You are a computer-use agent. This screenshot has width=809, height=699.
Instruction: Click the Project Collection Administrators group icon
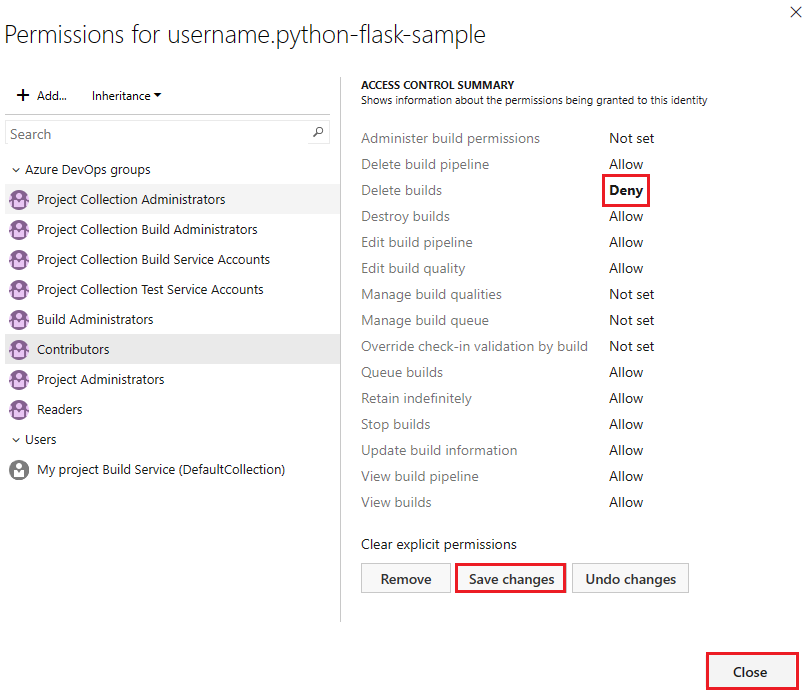click(19, 200)
